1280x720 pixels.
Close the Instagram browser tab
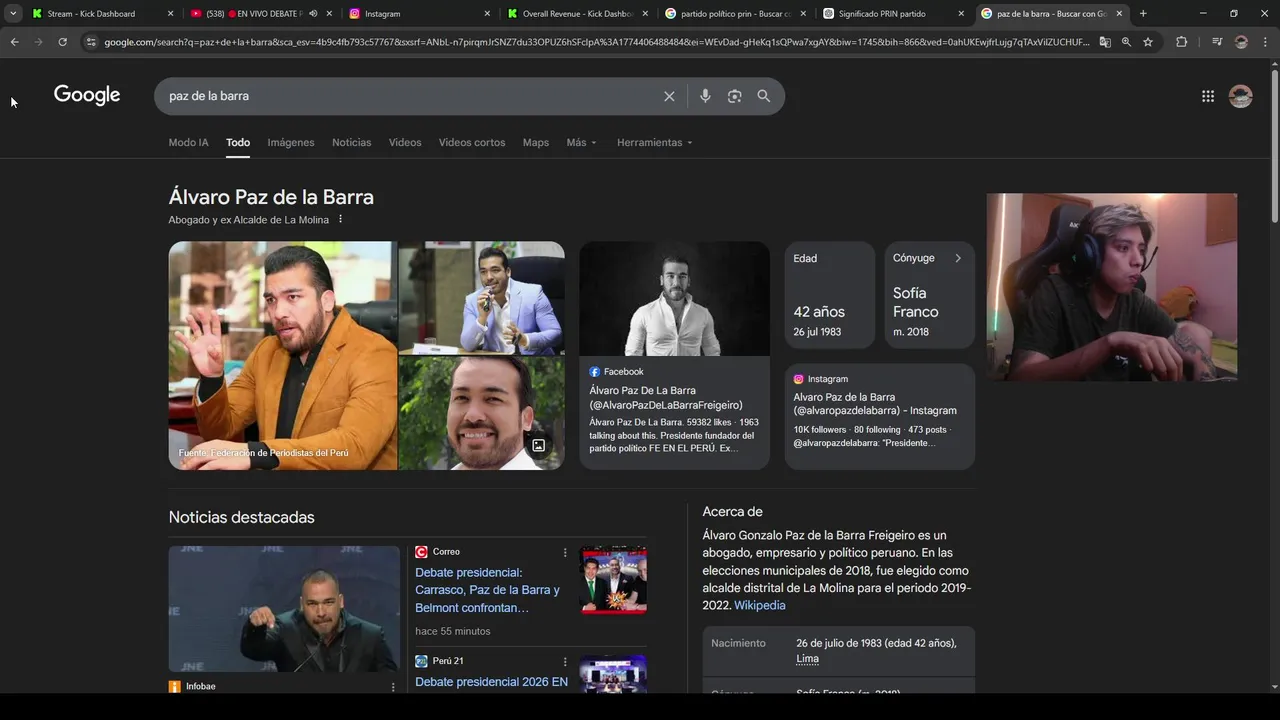[x=487, y=14]
